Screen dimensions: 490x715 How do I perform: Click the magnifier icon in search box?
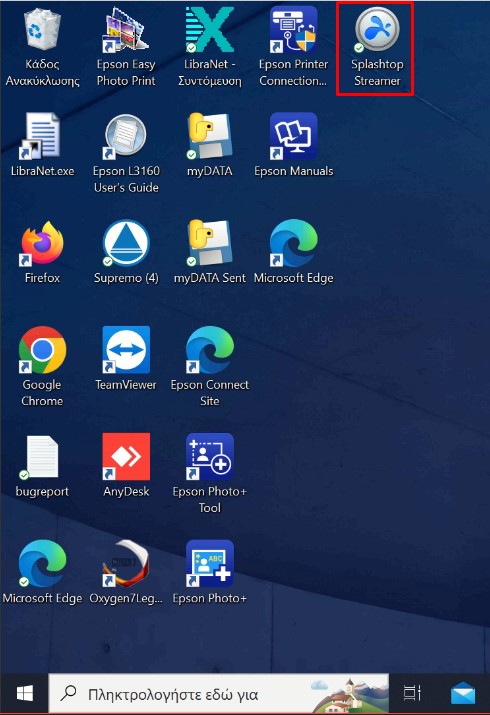69,693
